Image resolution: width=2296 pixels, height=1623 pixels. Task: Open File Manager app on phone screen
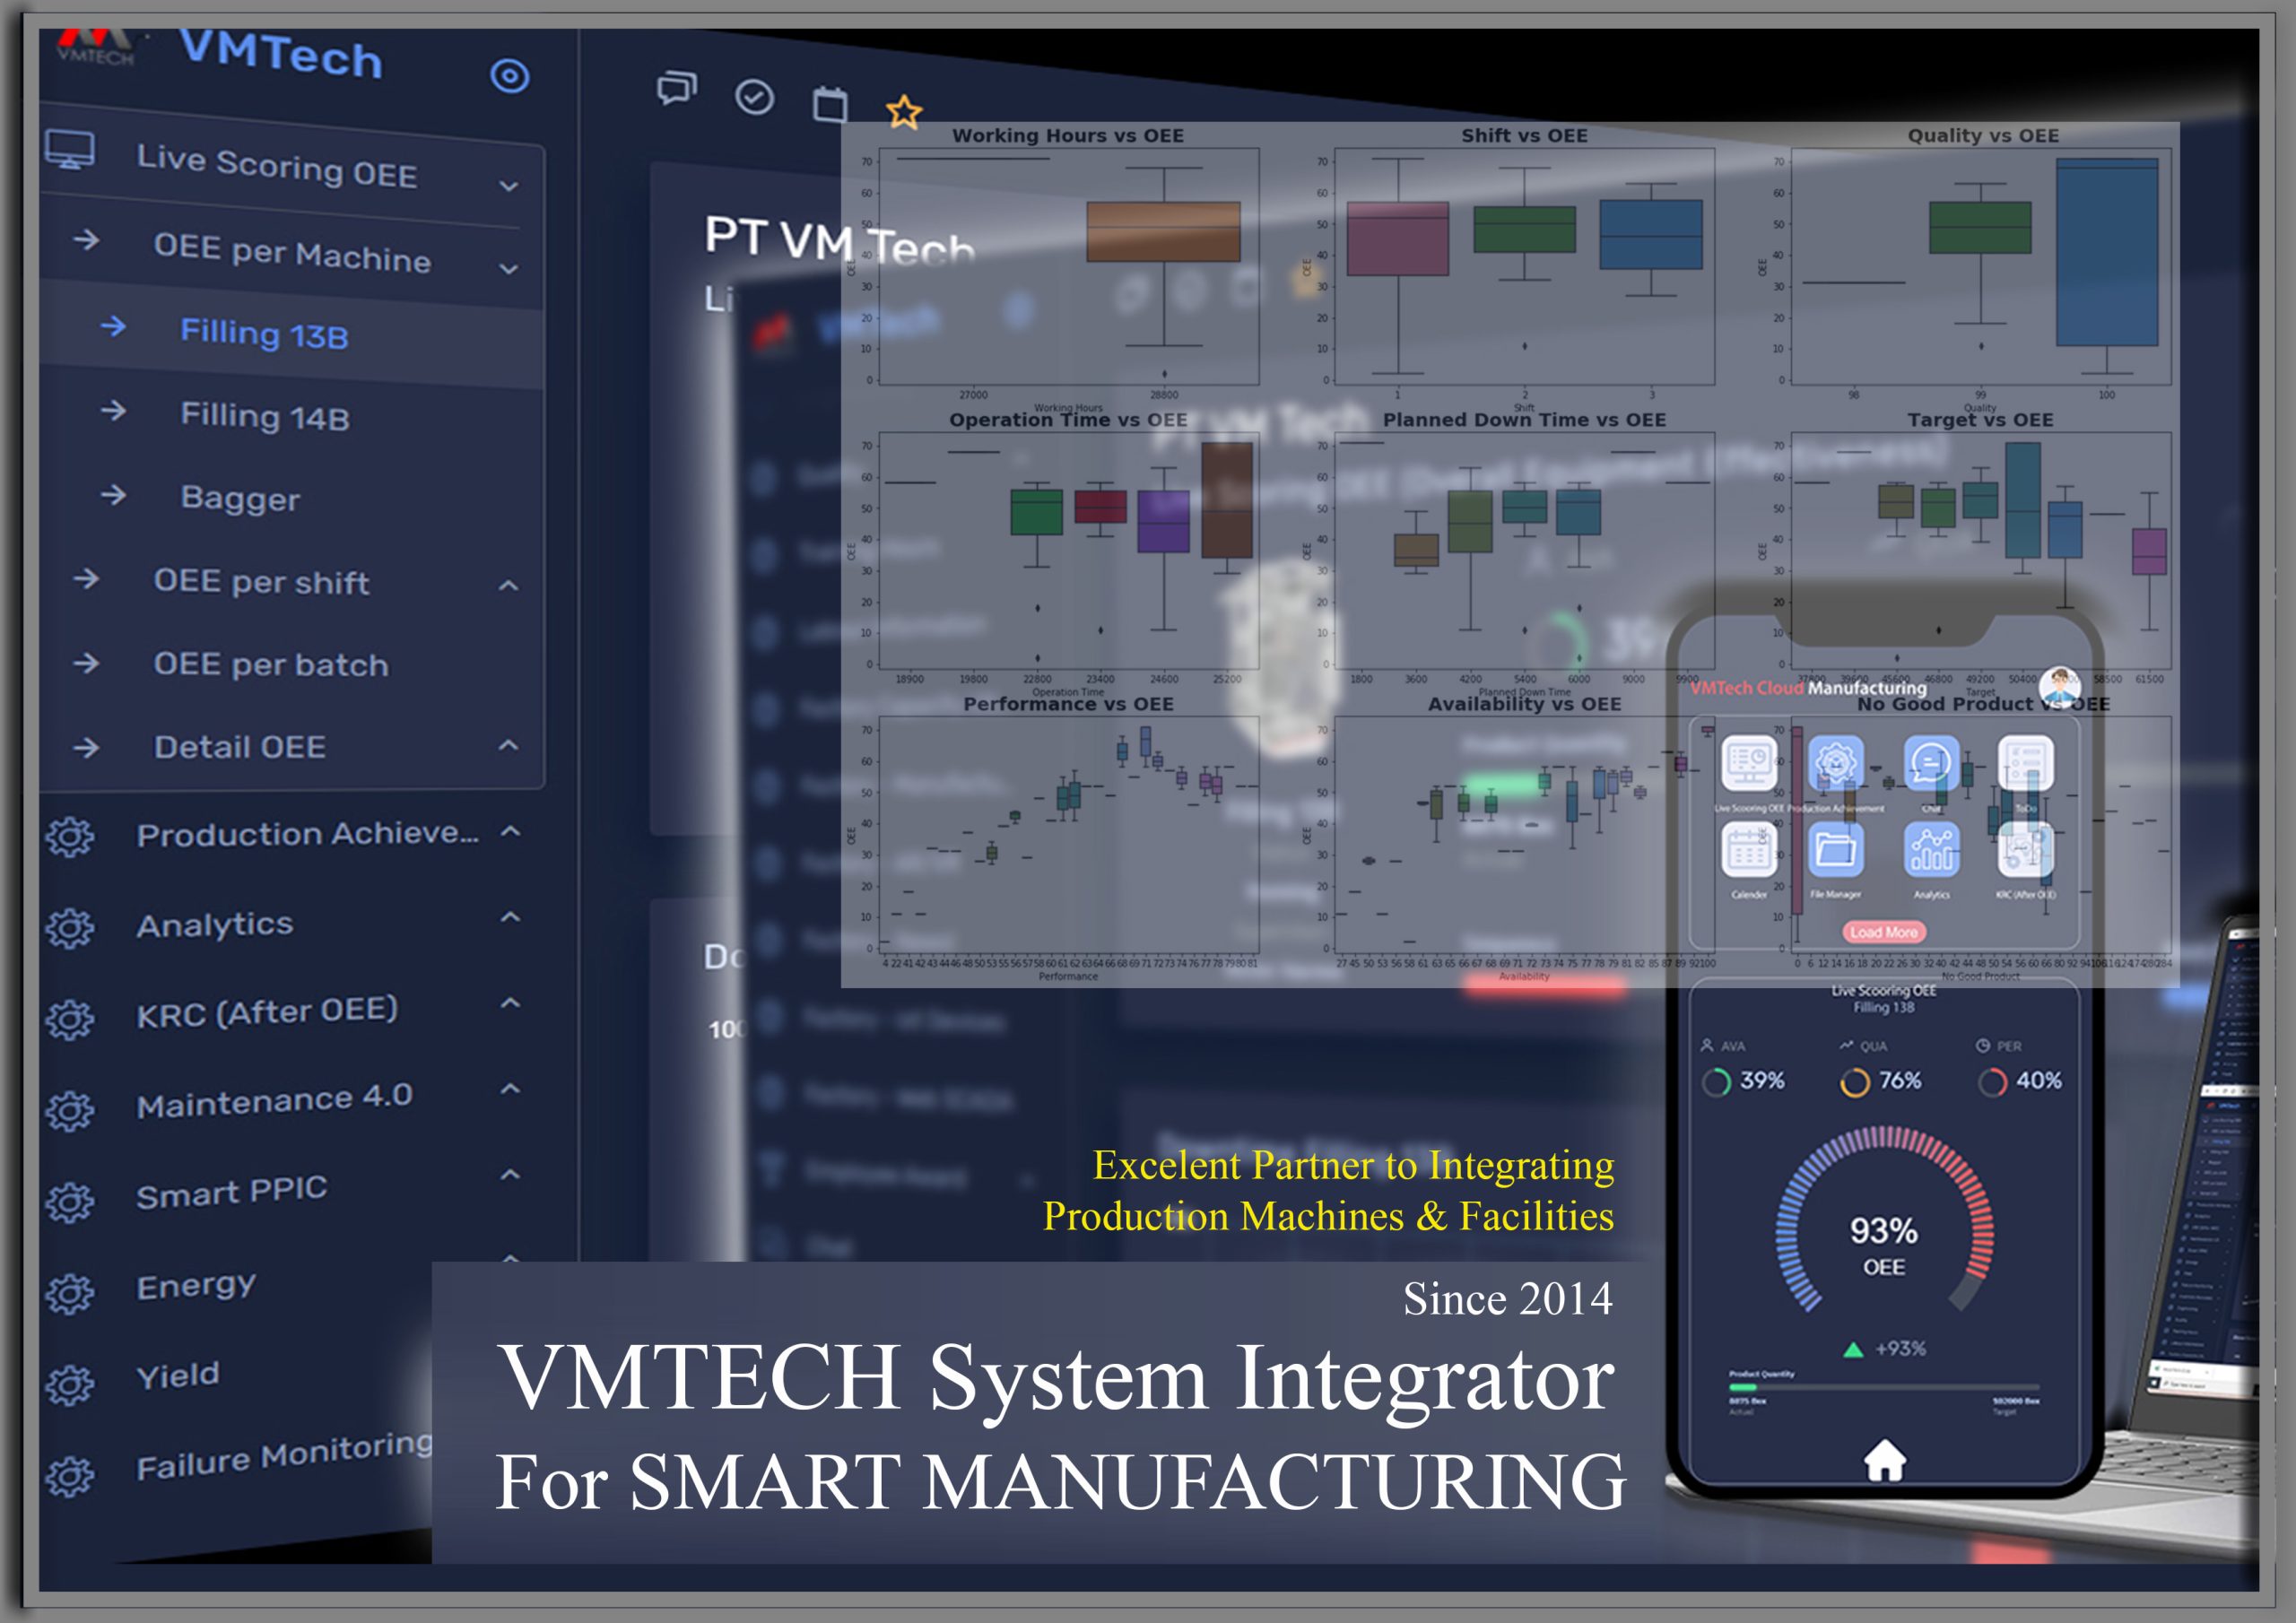coord(1836,851)
